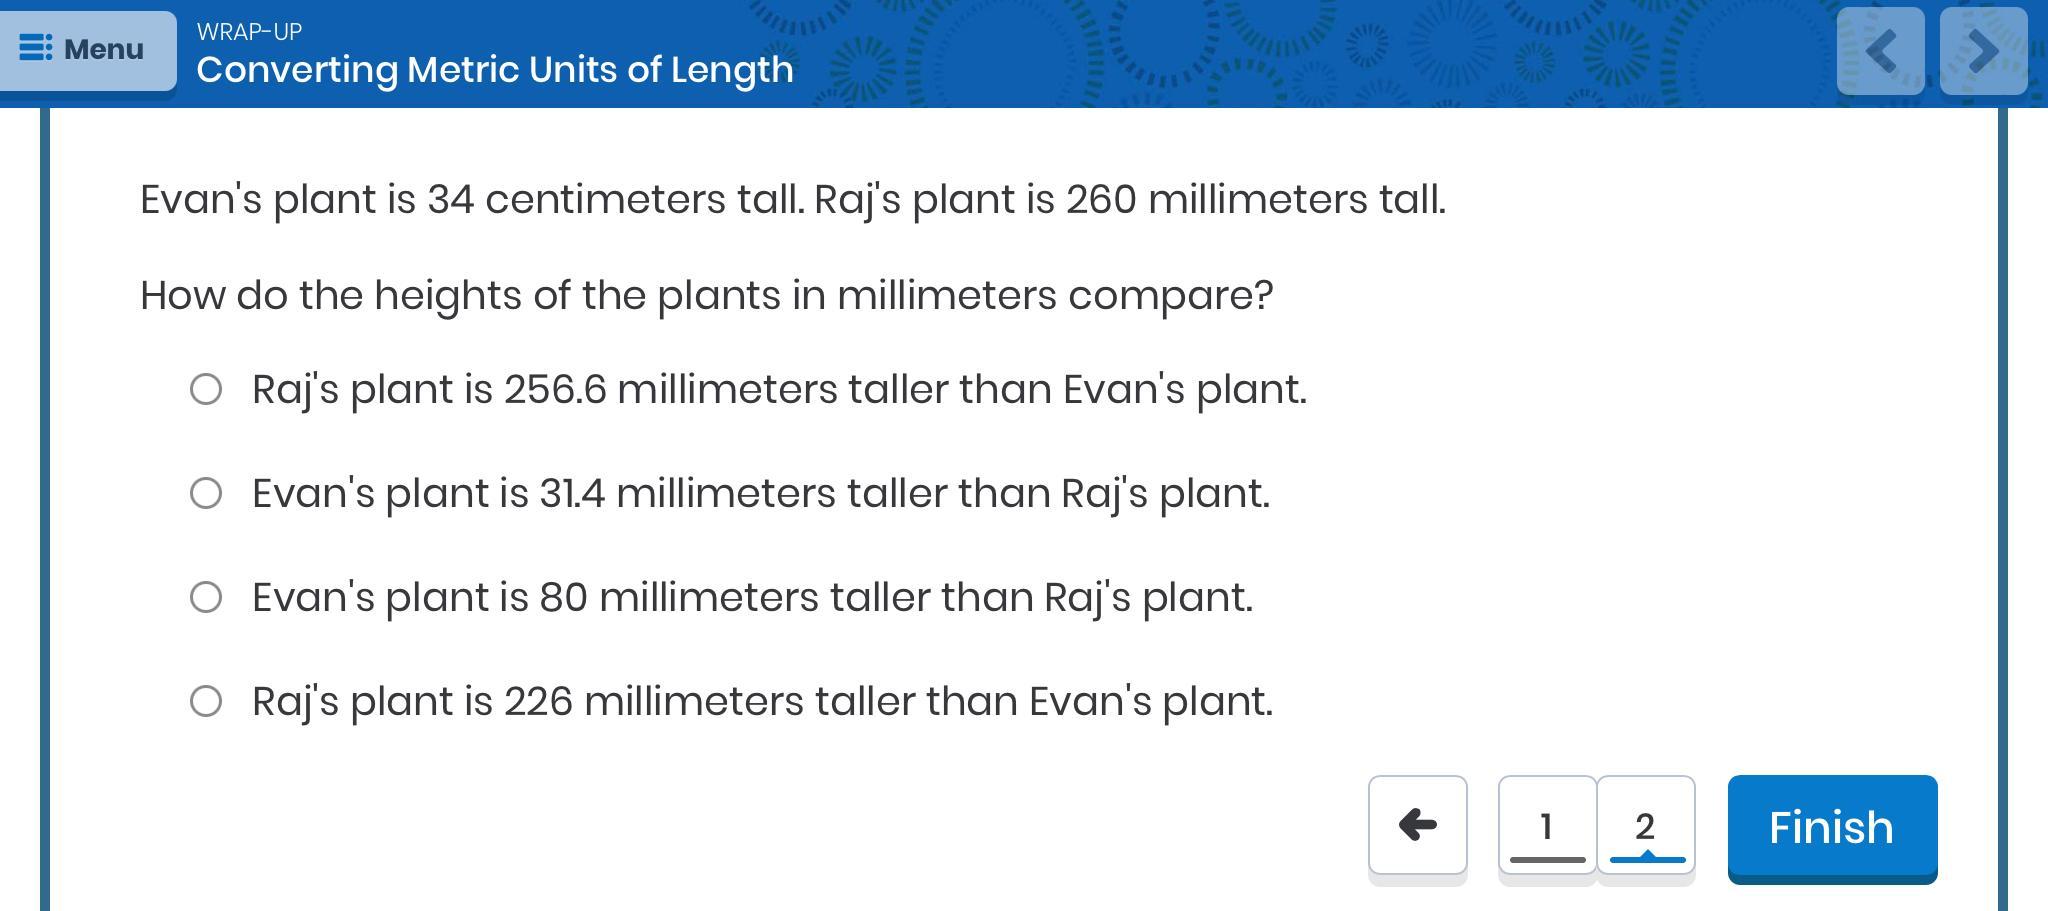
Task: Click the 'Converting Metric Units of Length' title
Action: click(x=495, y=70)
